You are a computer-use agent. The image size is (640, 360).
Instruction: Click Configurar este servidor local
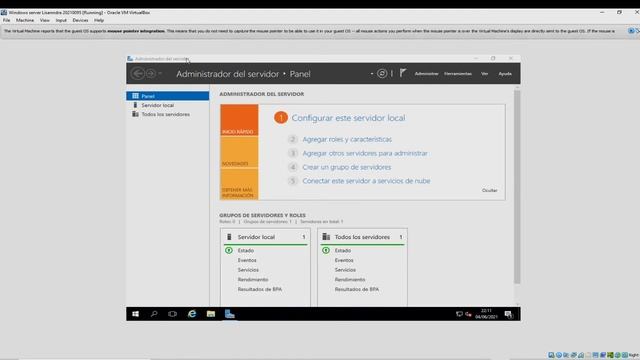(x=348, y=118)
